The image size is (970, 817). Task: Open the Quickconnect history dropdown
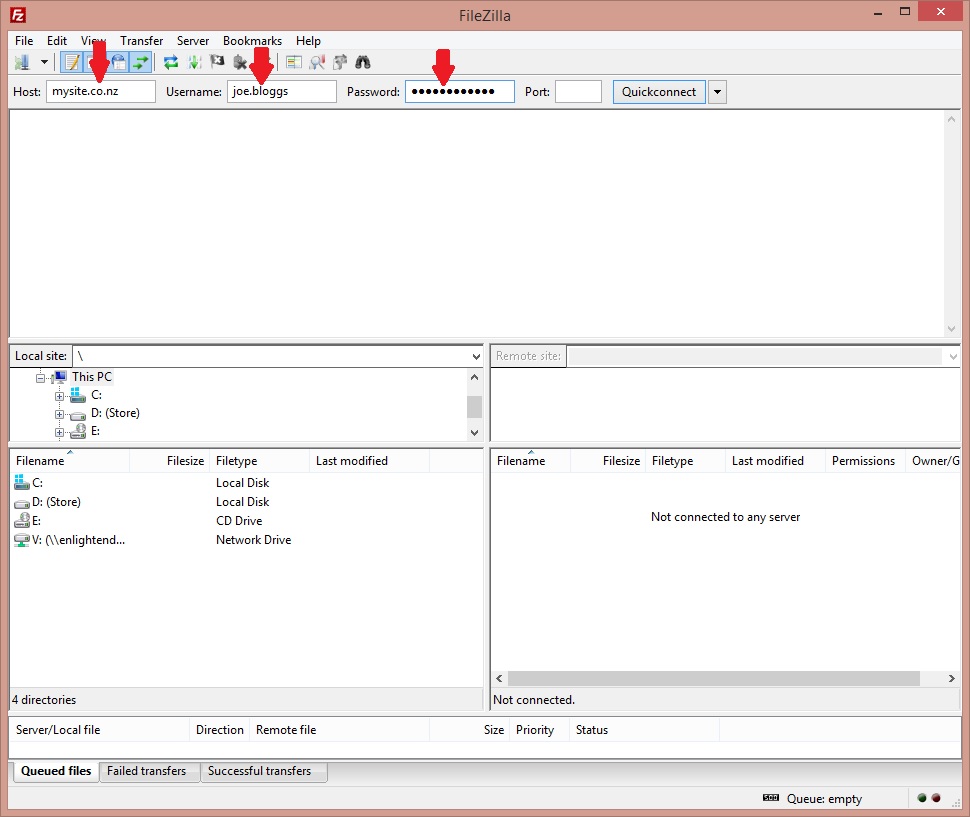click(x=717, y=92)
